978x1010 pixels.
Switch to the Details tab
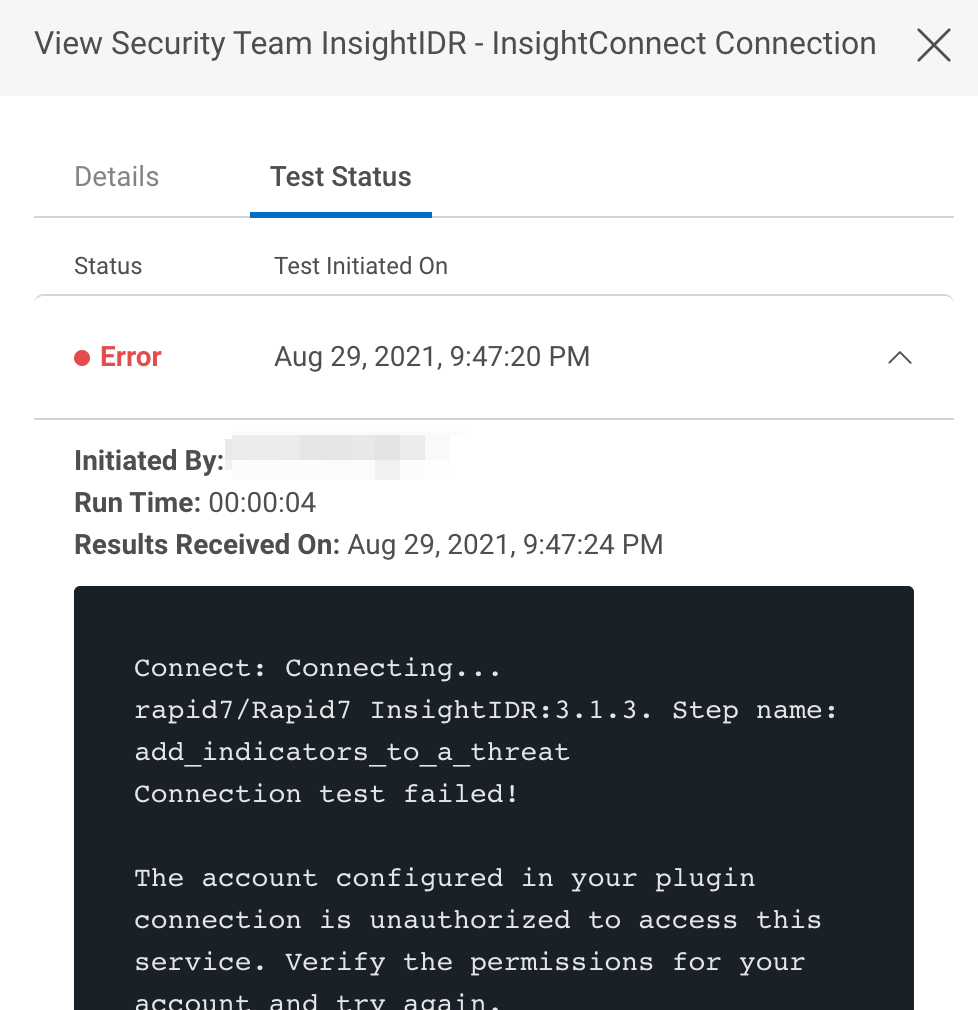point(117,177)
